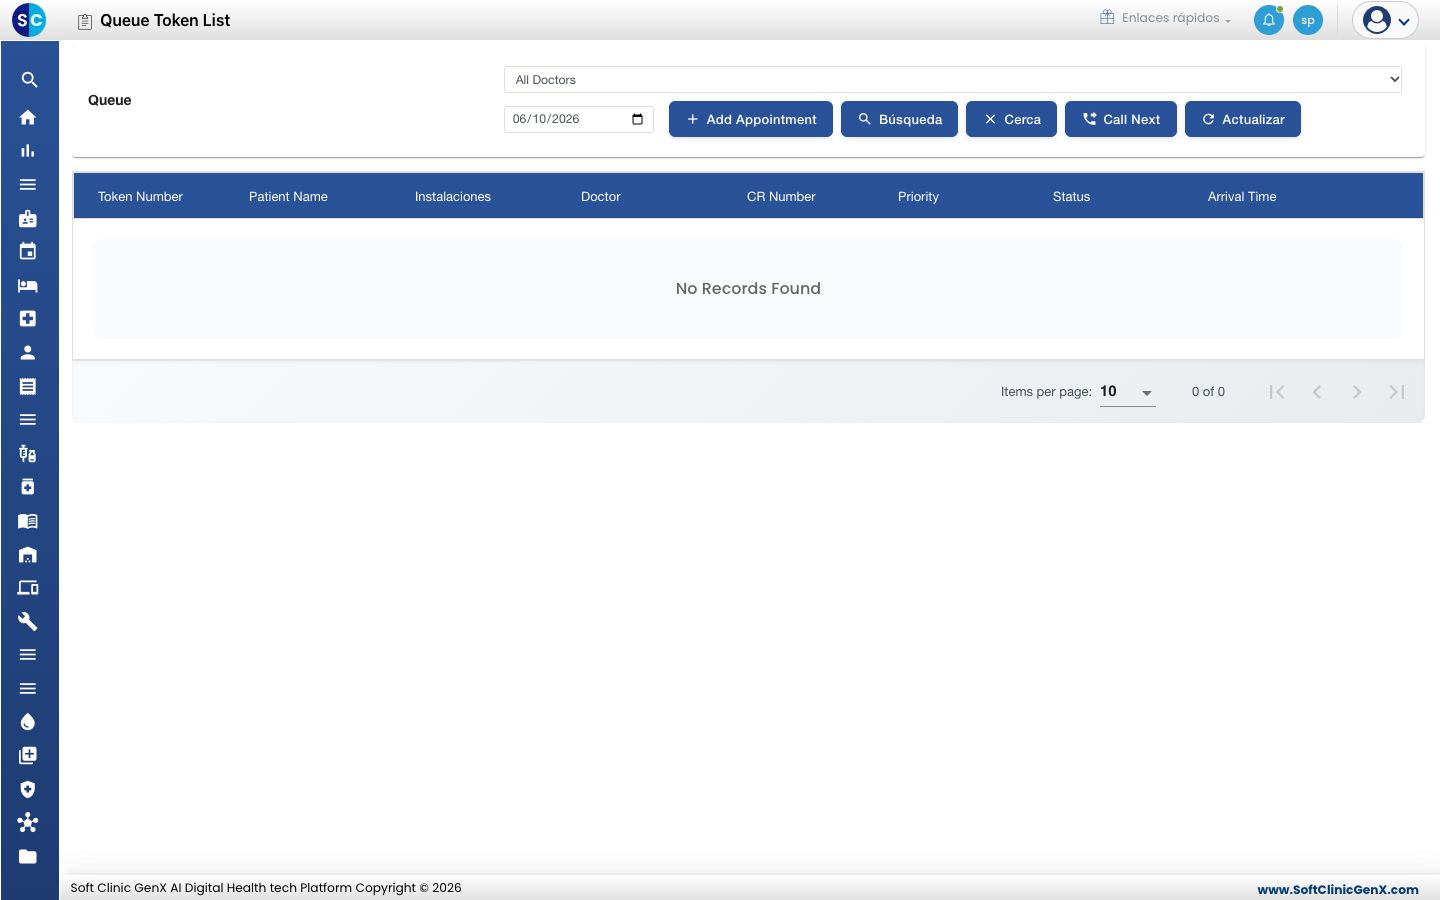The height and width of the screenshot is (900, 1440).
Task: Open the Items per page dropdown
Action: [1128, 392]
